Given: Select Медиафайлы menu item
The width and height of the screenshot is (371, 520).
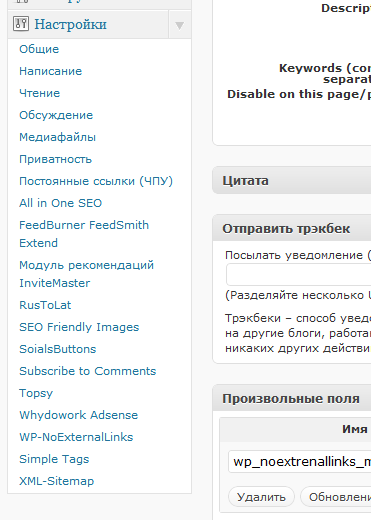Looking at the screenshot, I should pos(57,137).
